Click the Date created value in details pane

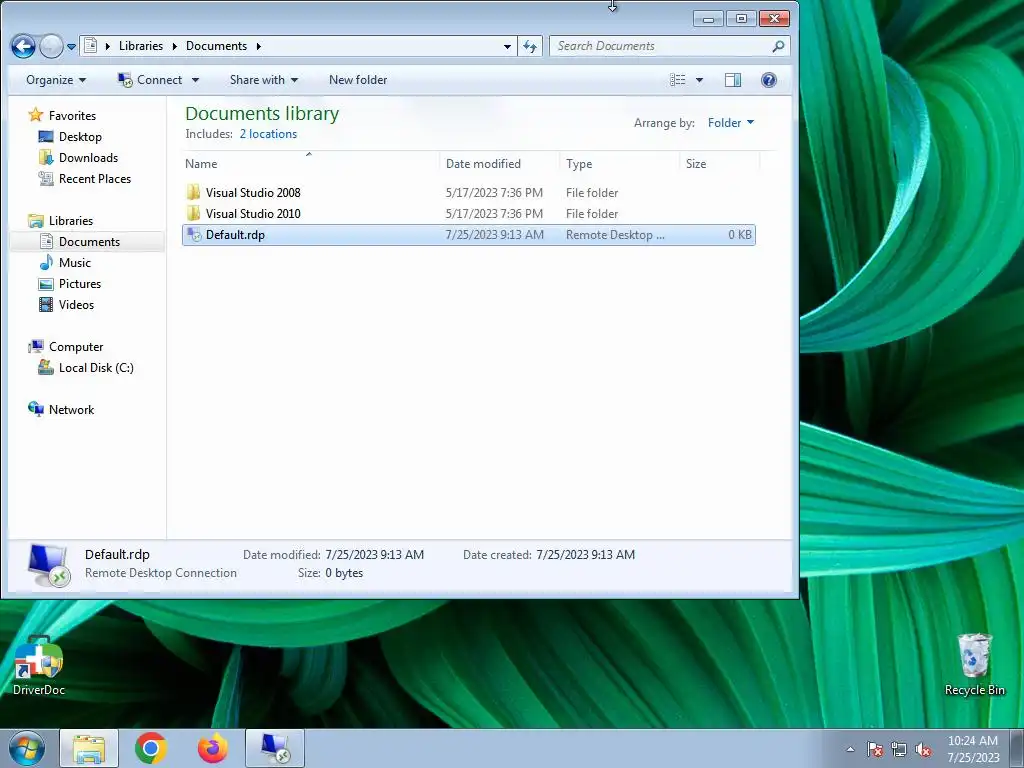585,554
